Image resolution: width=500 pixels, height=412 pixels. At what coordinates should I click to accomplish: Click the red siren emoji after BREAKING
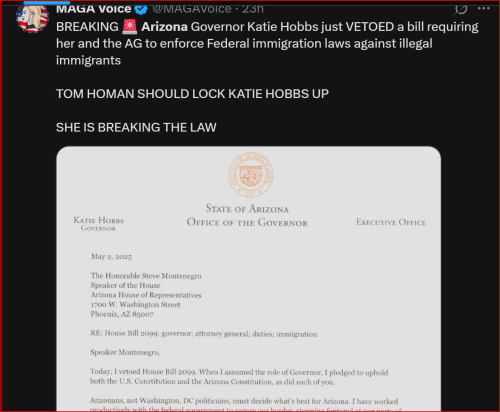(129, 27)
